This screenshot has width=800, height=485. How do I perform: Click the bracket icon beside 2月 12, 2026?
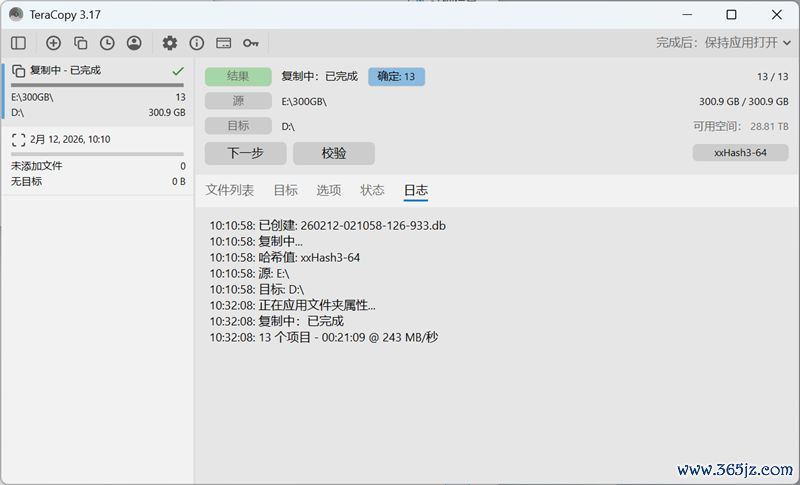click(x=18, y=140)
